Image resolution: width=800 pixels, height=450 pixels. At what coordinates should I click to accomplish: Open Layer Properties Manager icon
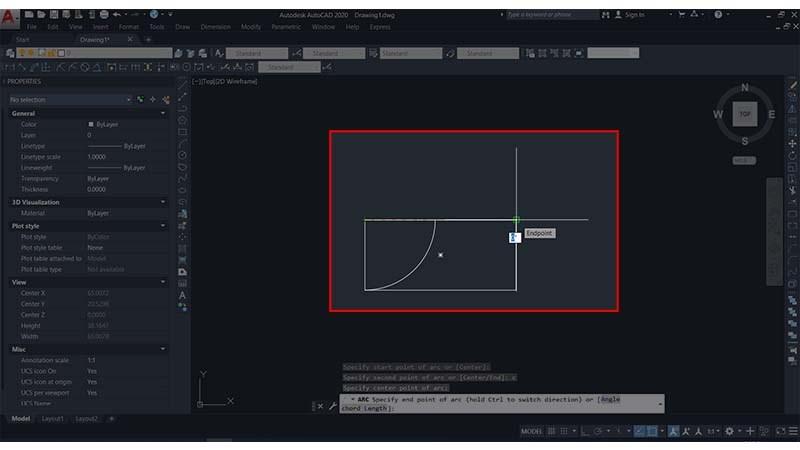point(10,53)
